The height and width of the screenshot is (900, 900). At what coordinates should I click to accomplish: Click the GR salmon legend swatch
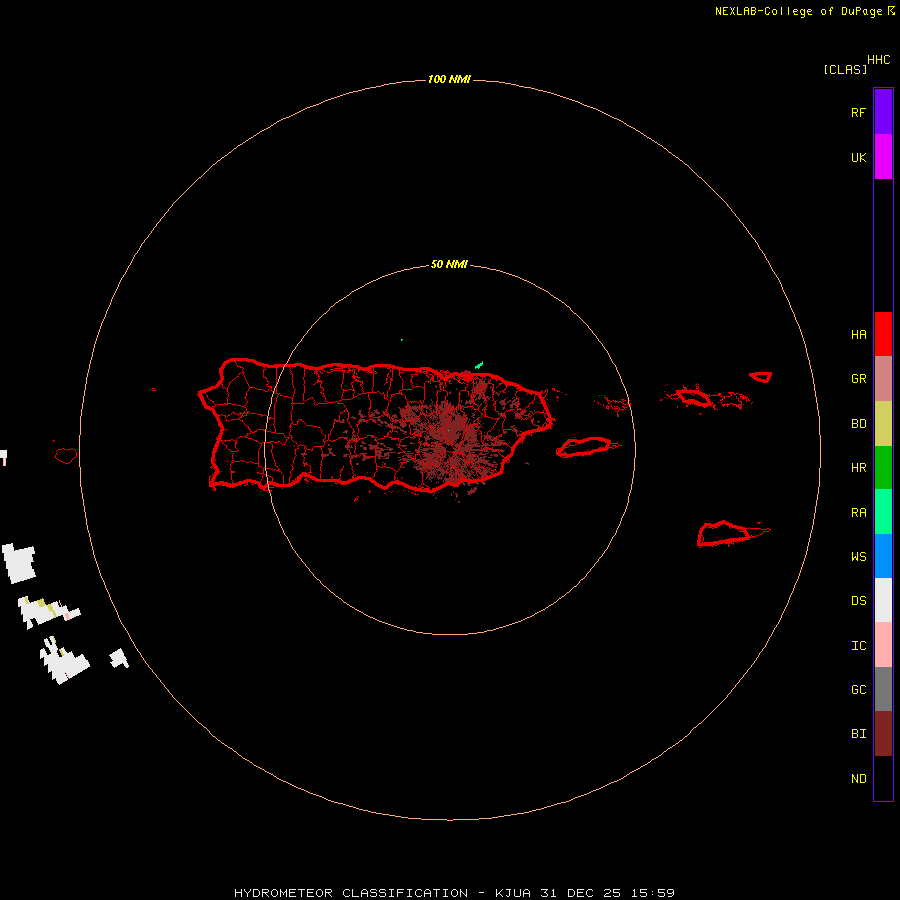pos(883,379)
